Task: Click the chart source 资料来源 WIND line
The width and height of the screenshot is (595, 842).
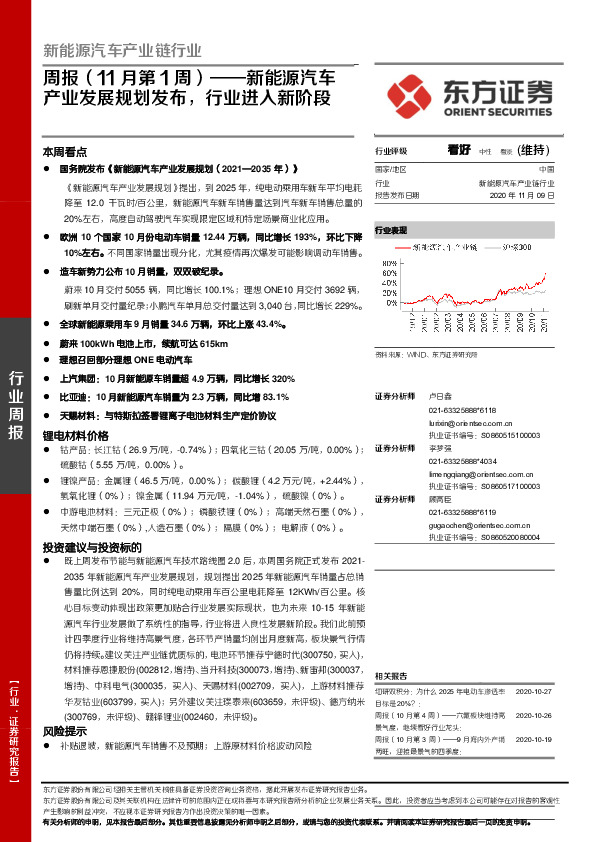Action: tap(426, 354)
